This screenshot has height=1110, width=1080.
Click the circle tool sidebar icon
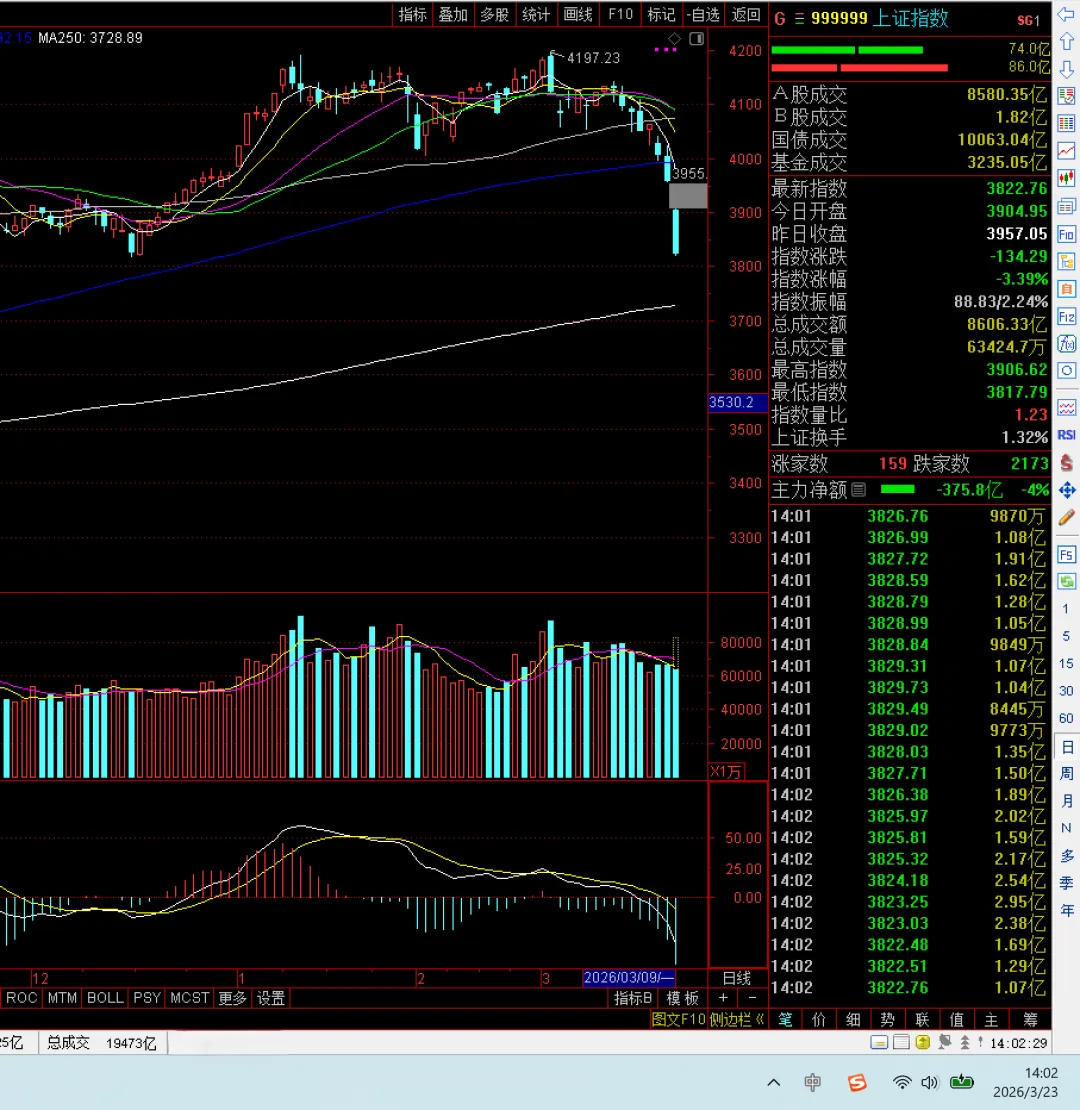pos(1066,370)
